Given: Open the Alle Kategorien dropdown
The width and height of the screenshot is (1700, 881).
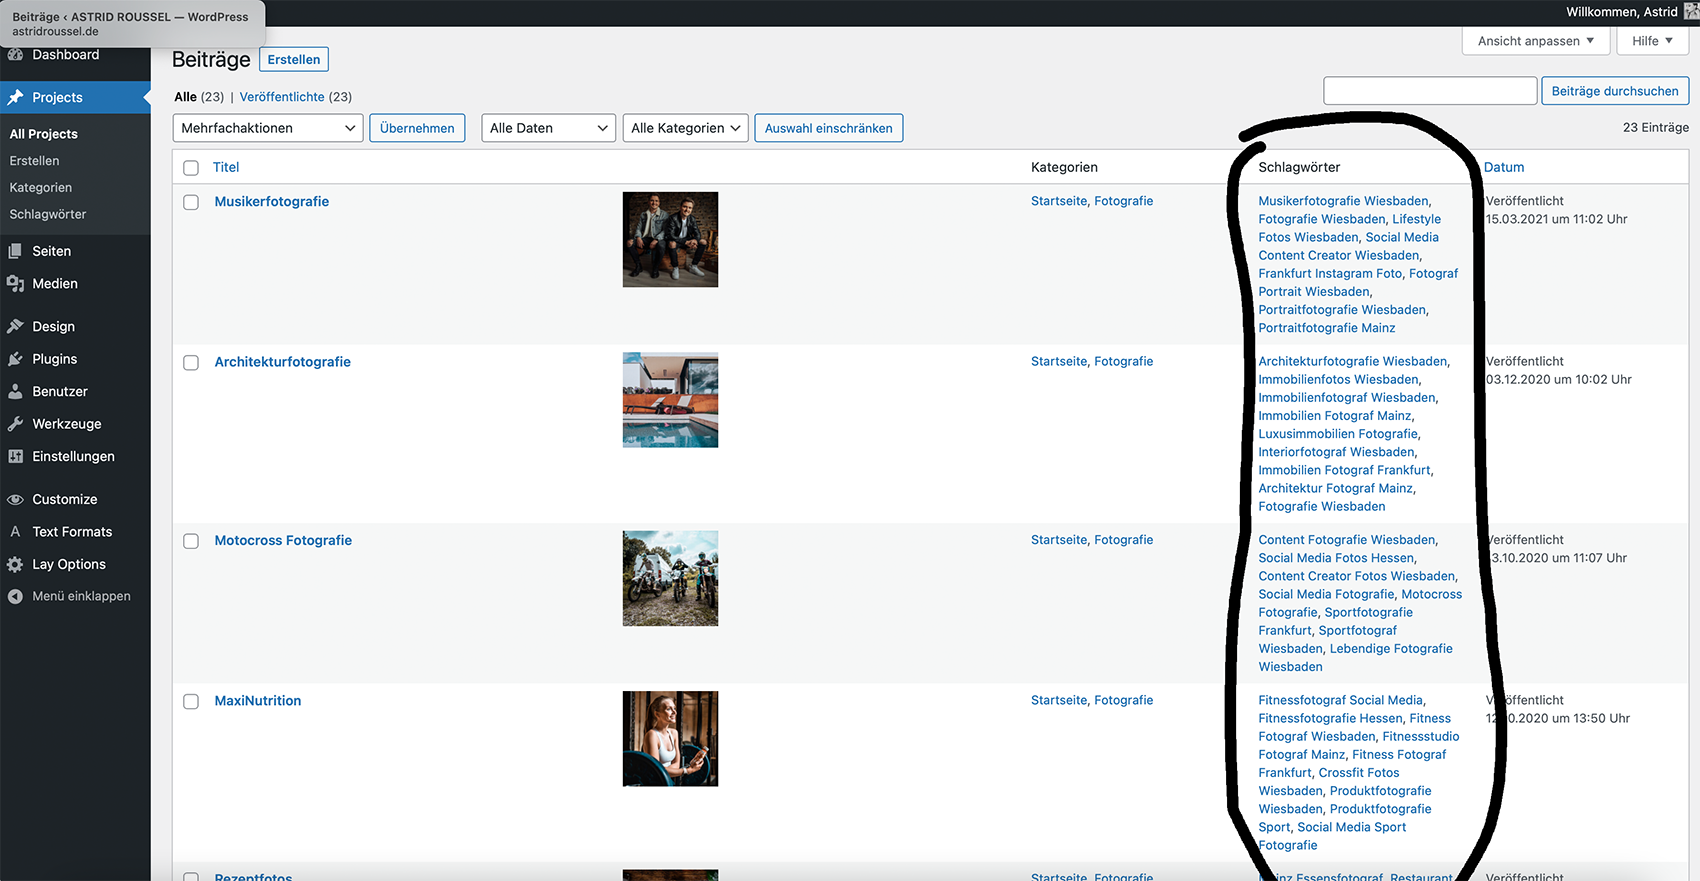Looking at the screenshot, I should (685, 128).
